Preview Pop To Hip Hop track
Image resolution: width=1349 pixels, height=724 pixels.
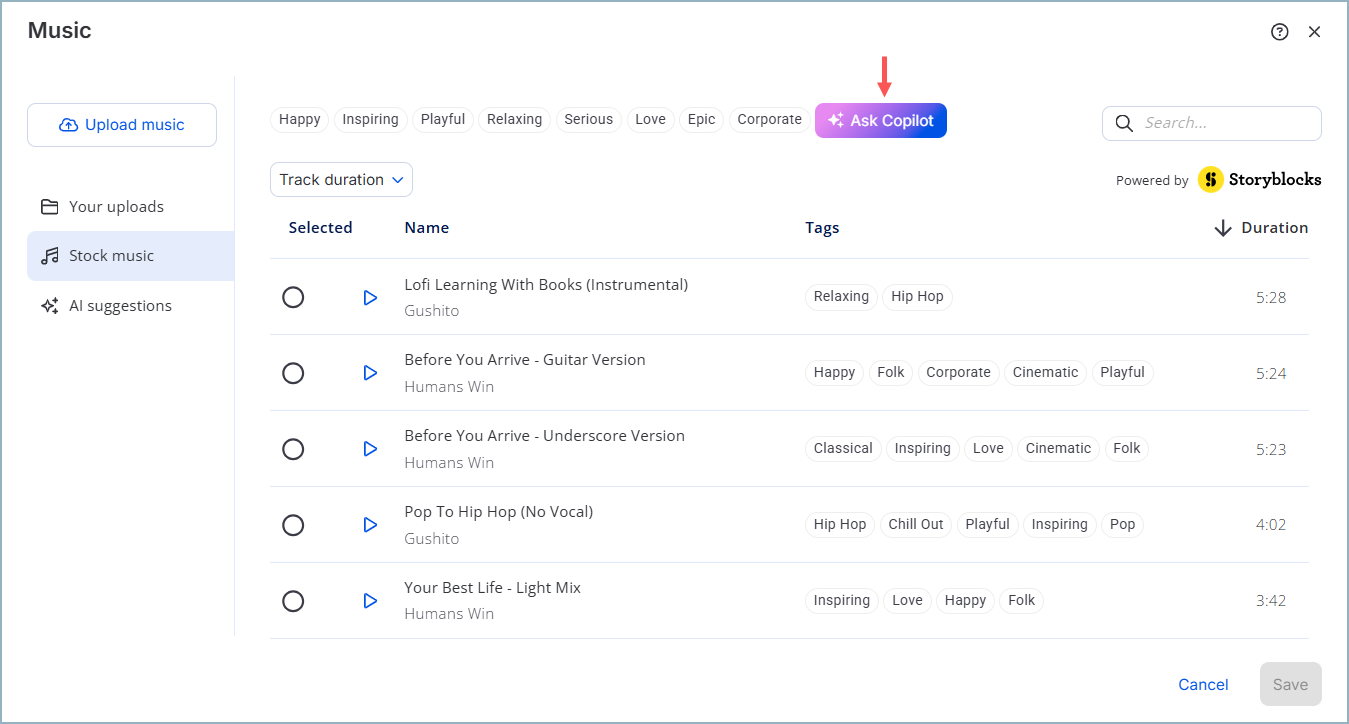pyautogui.click(x=370, y=525)
